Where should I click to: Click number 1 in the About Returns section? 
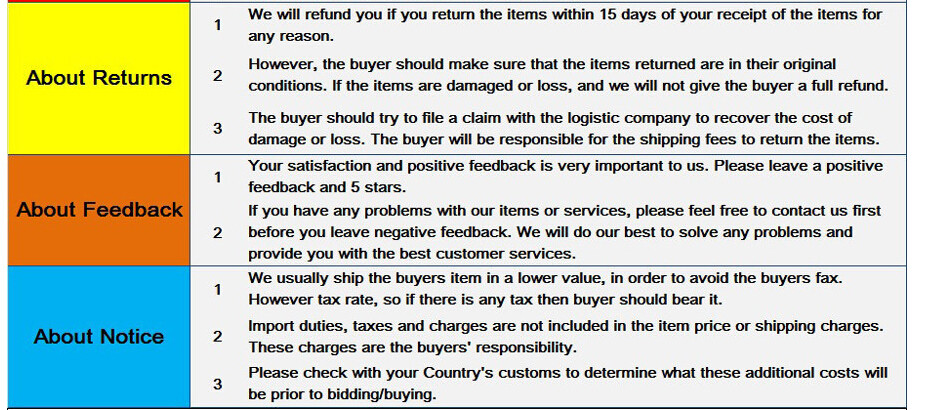pos(218,25)
